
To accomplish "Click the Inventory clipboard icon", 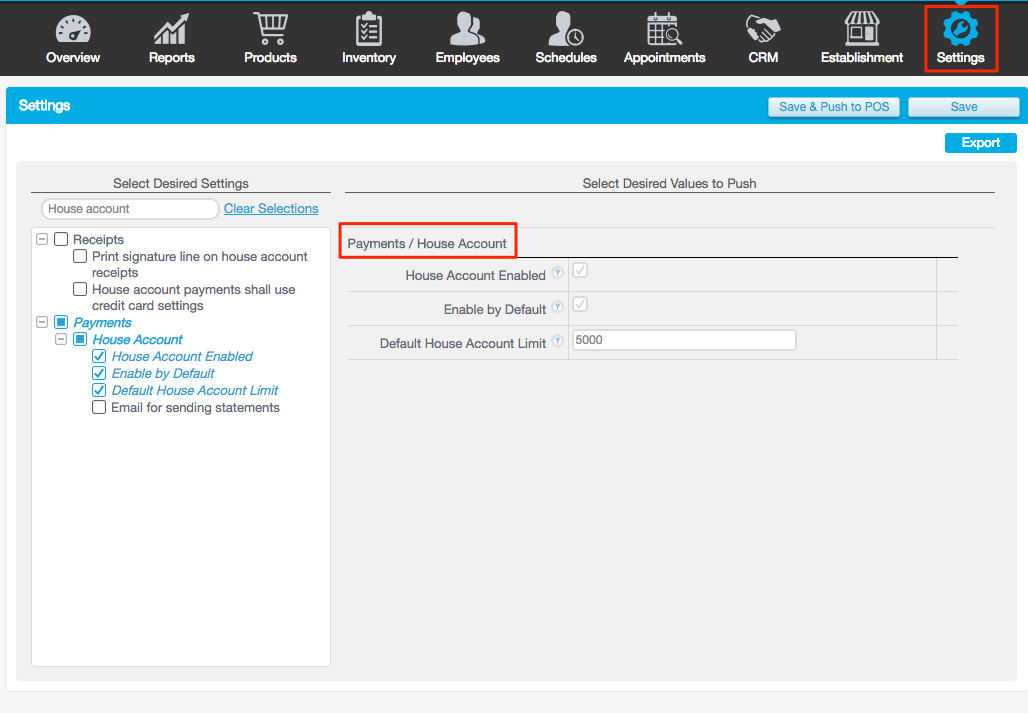I will tap(368, 30).
